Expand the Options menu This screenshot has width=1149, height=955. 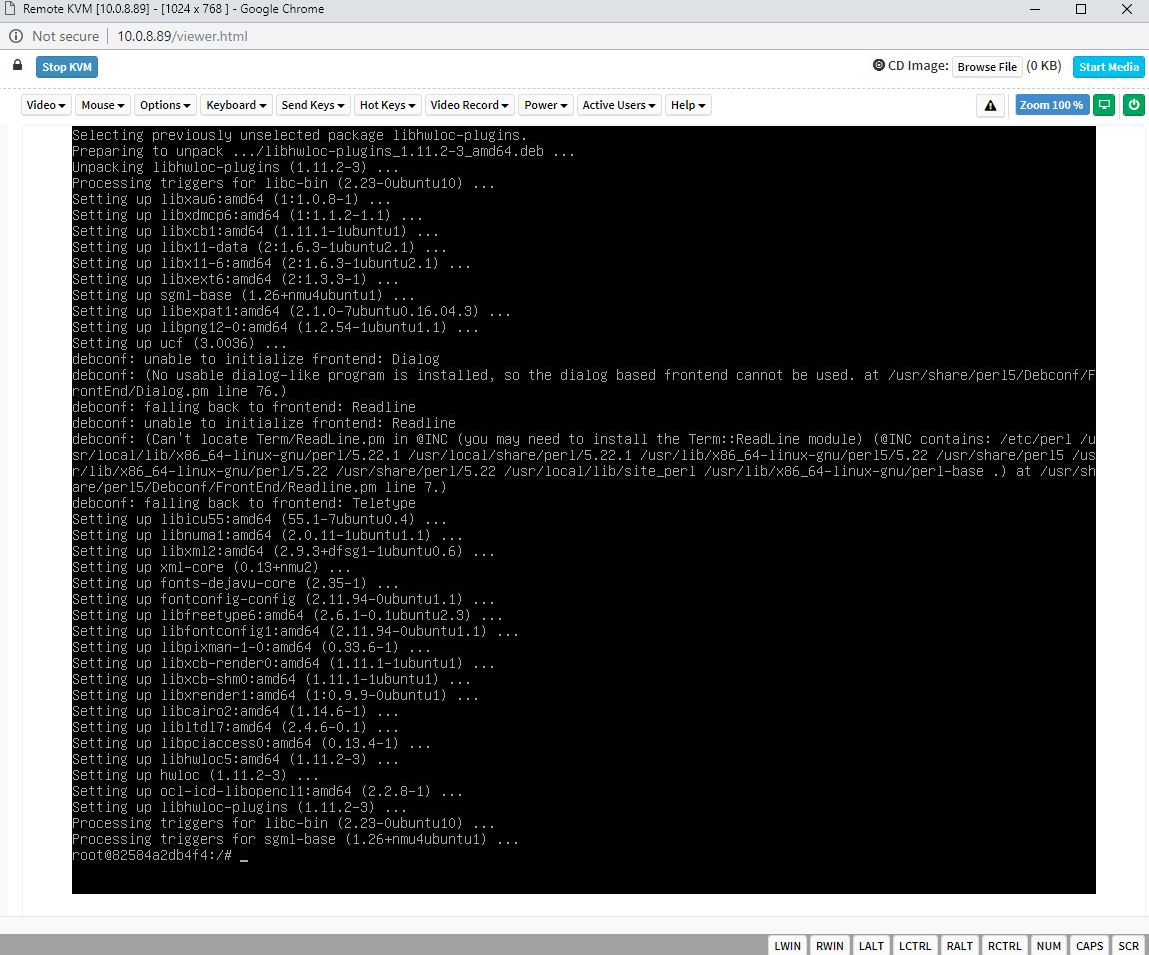[165, 105]
